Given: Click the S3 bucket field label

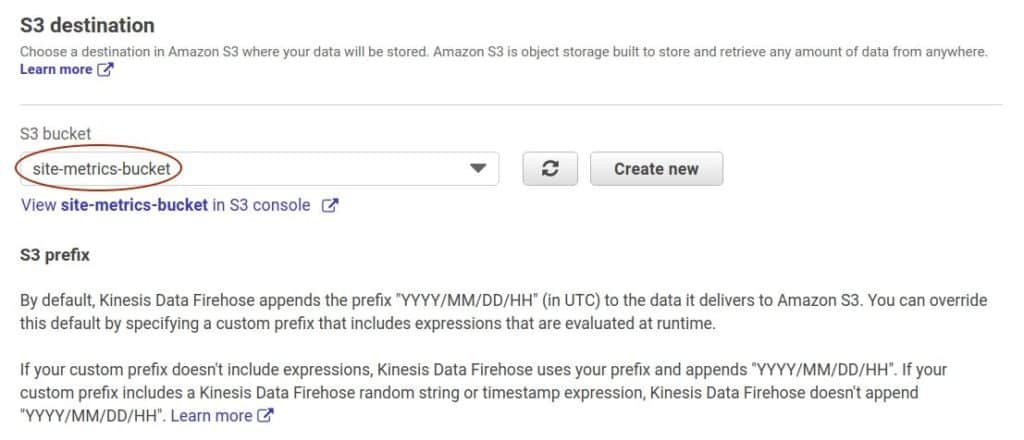Looking at the screenshot, I should pyautogui.click(x=56, y=134).
